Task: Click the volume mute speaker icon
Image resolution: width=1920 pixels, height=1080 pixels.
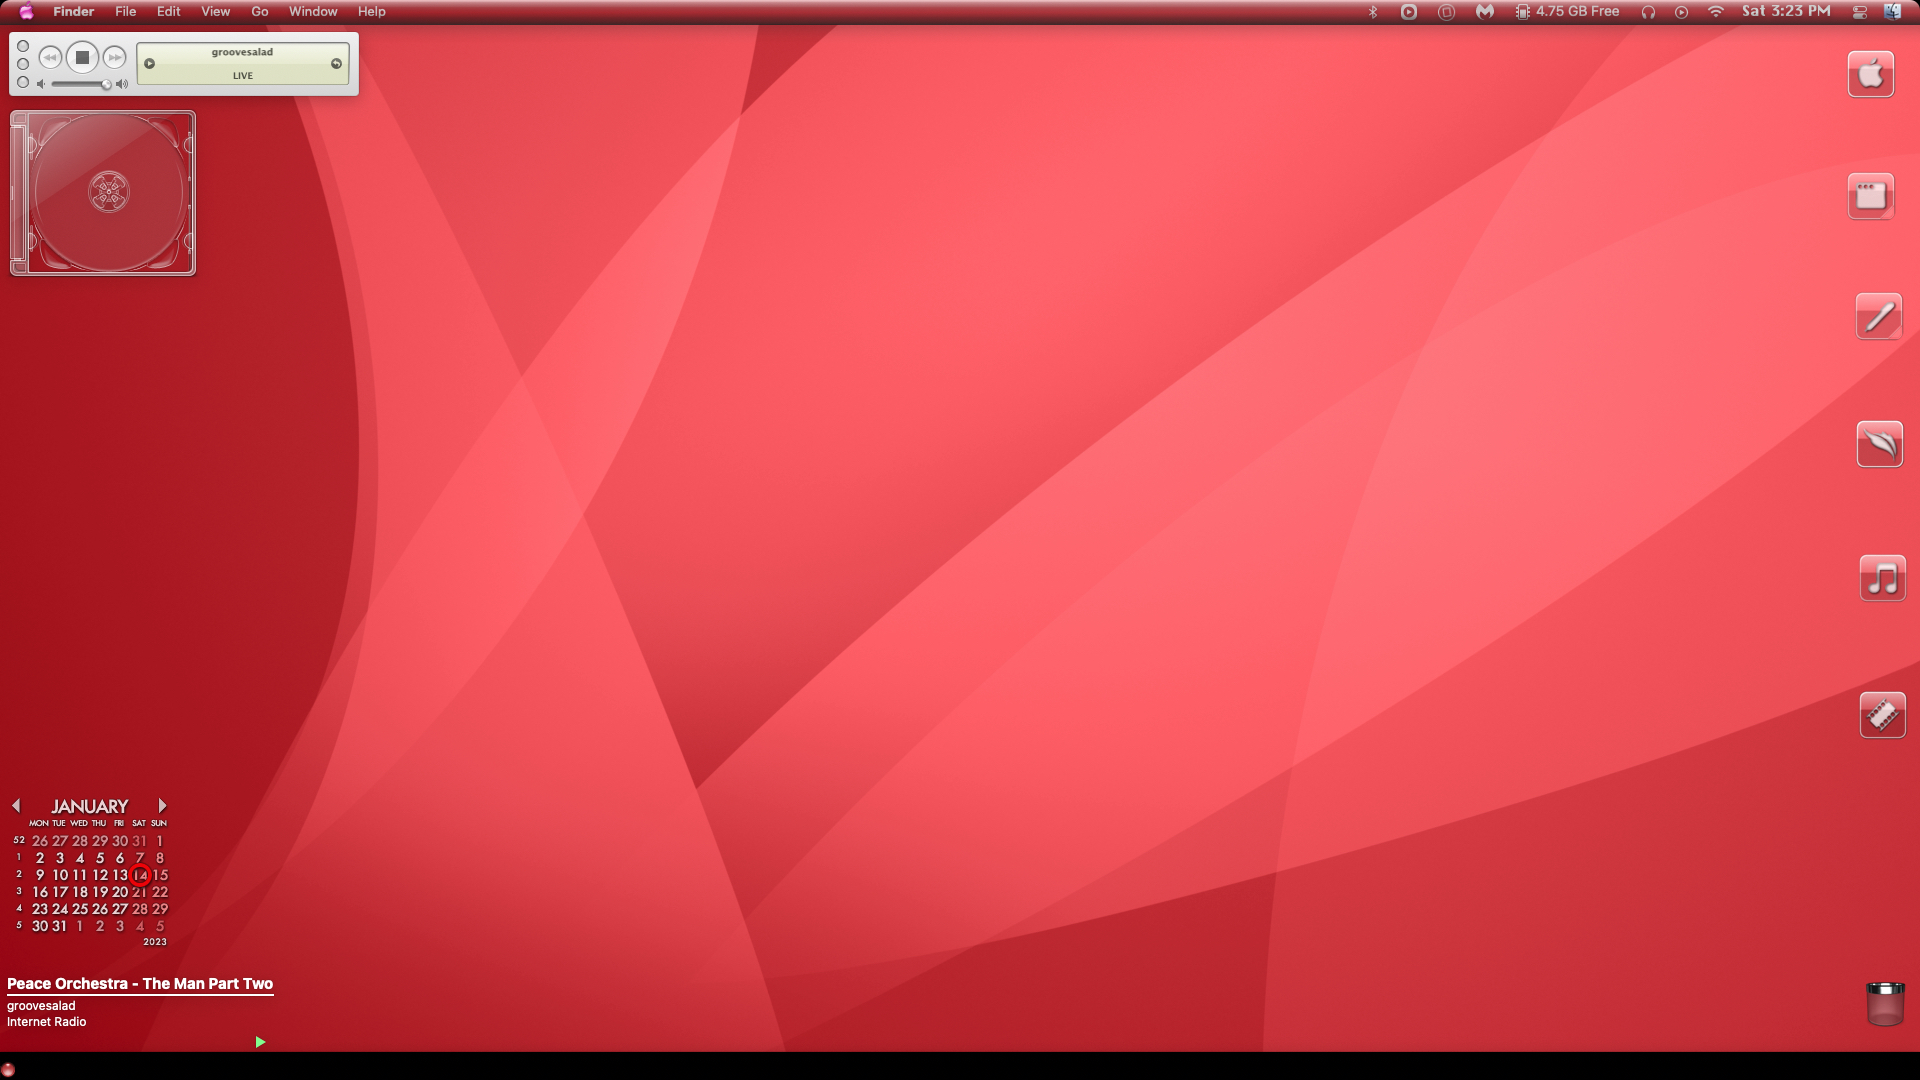Action: tap(41, 84)
